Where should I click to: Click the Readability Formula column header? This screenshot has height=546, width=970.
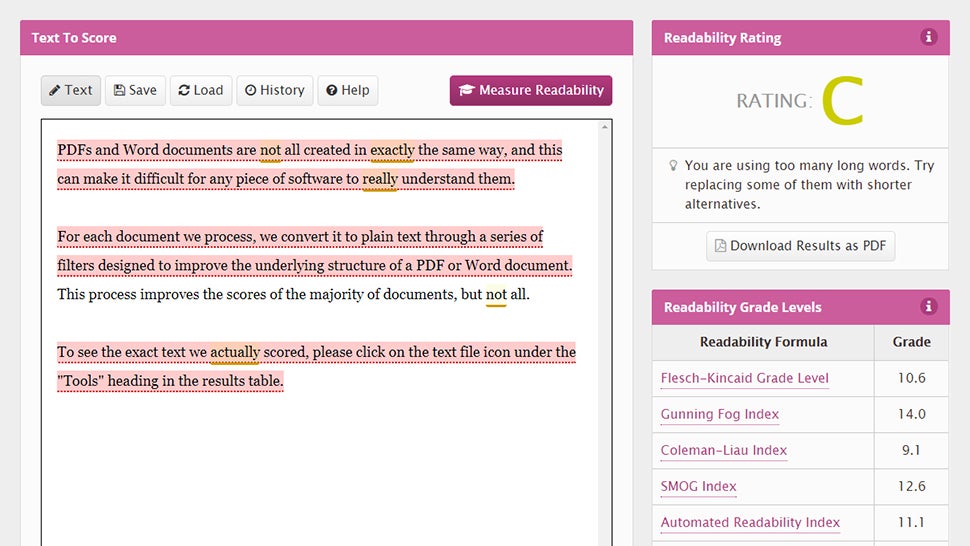pyautogui.click(x=763, y=342)
